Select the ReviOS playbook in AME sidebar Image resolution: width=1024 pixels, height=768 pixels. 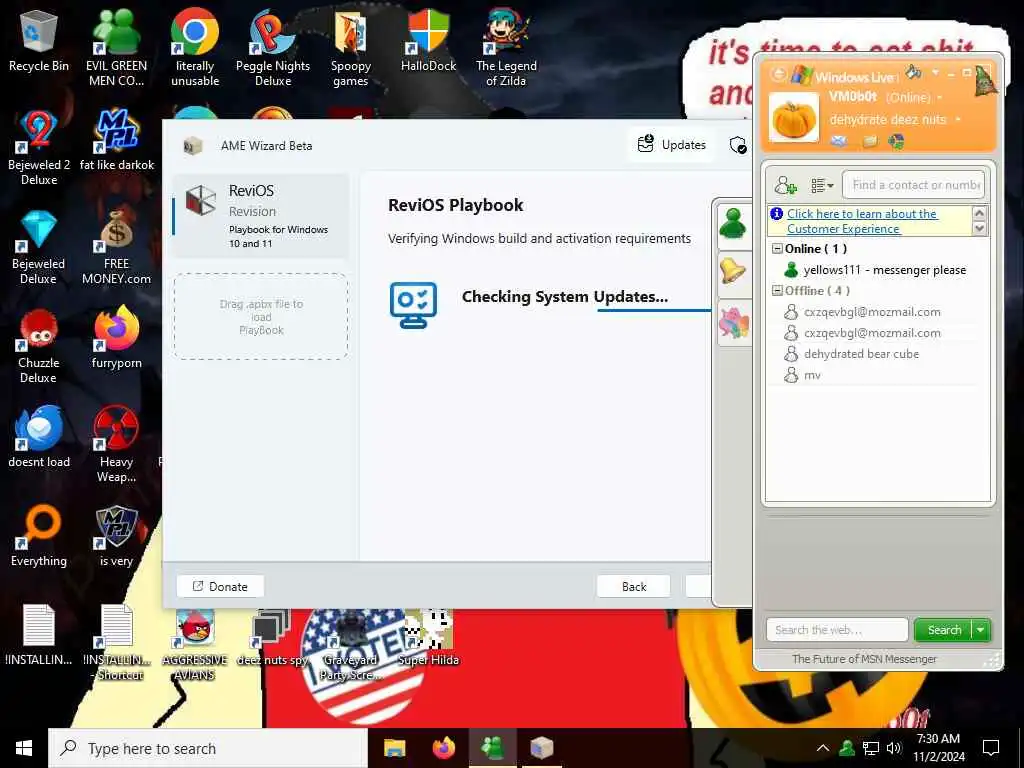tap(261, 217)
